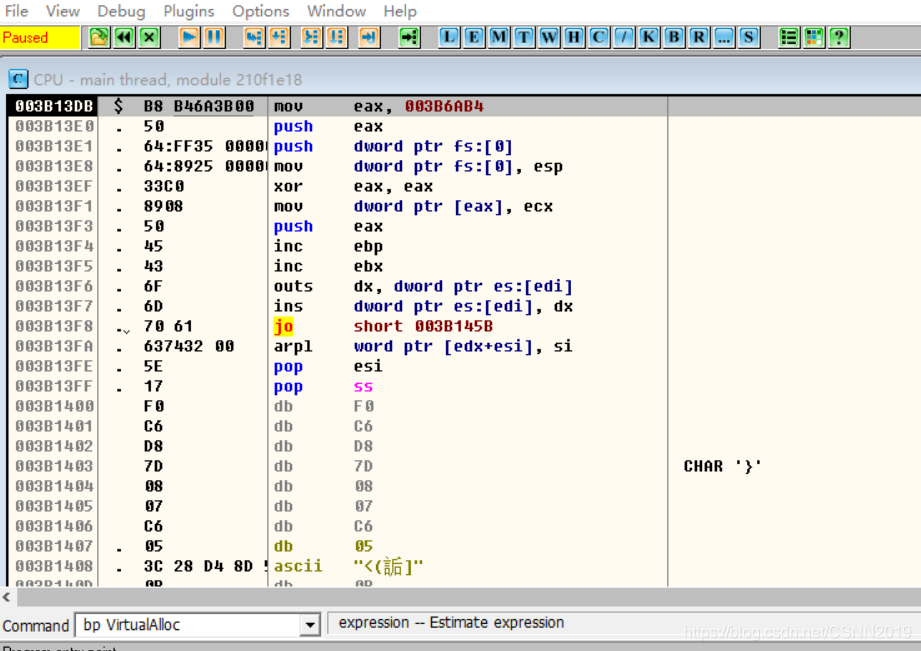921x651 pixels.
Task: Open the Options menu
Action: click(x=261, y=11)
